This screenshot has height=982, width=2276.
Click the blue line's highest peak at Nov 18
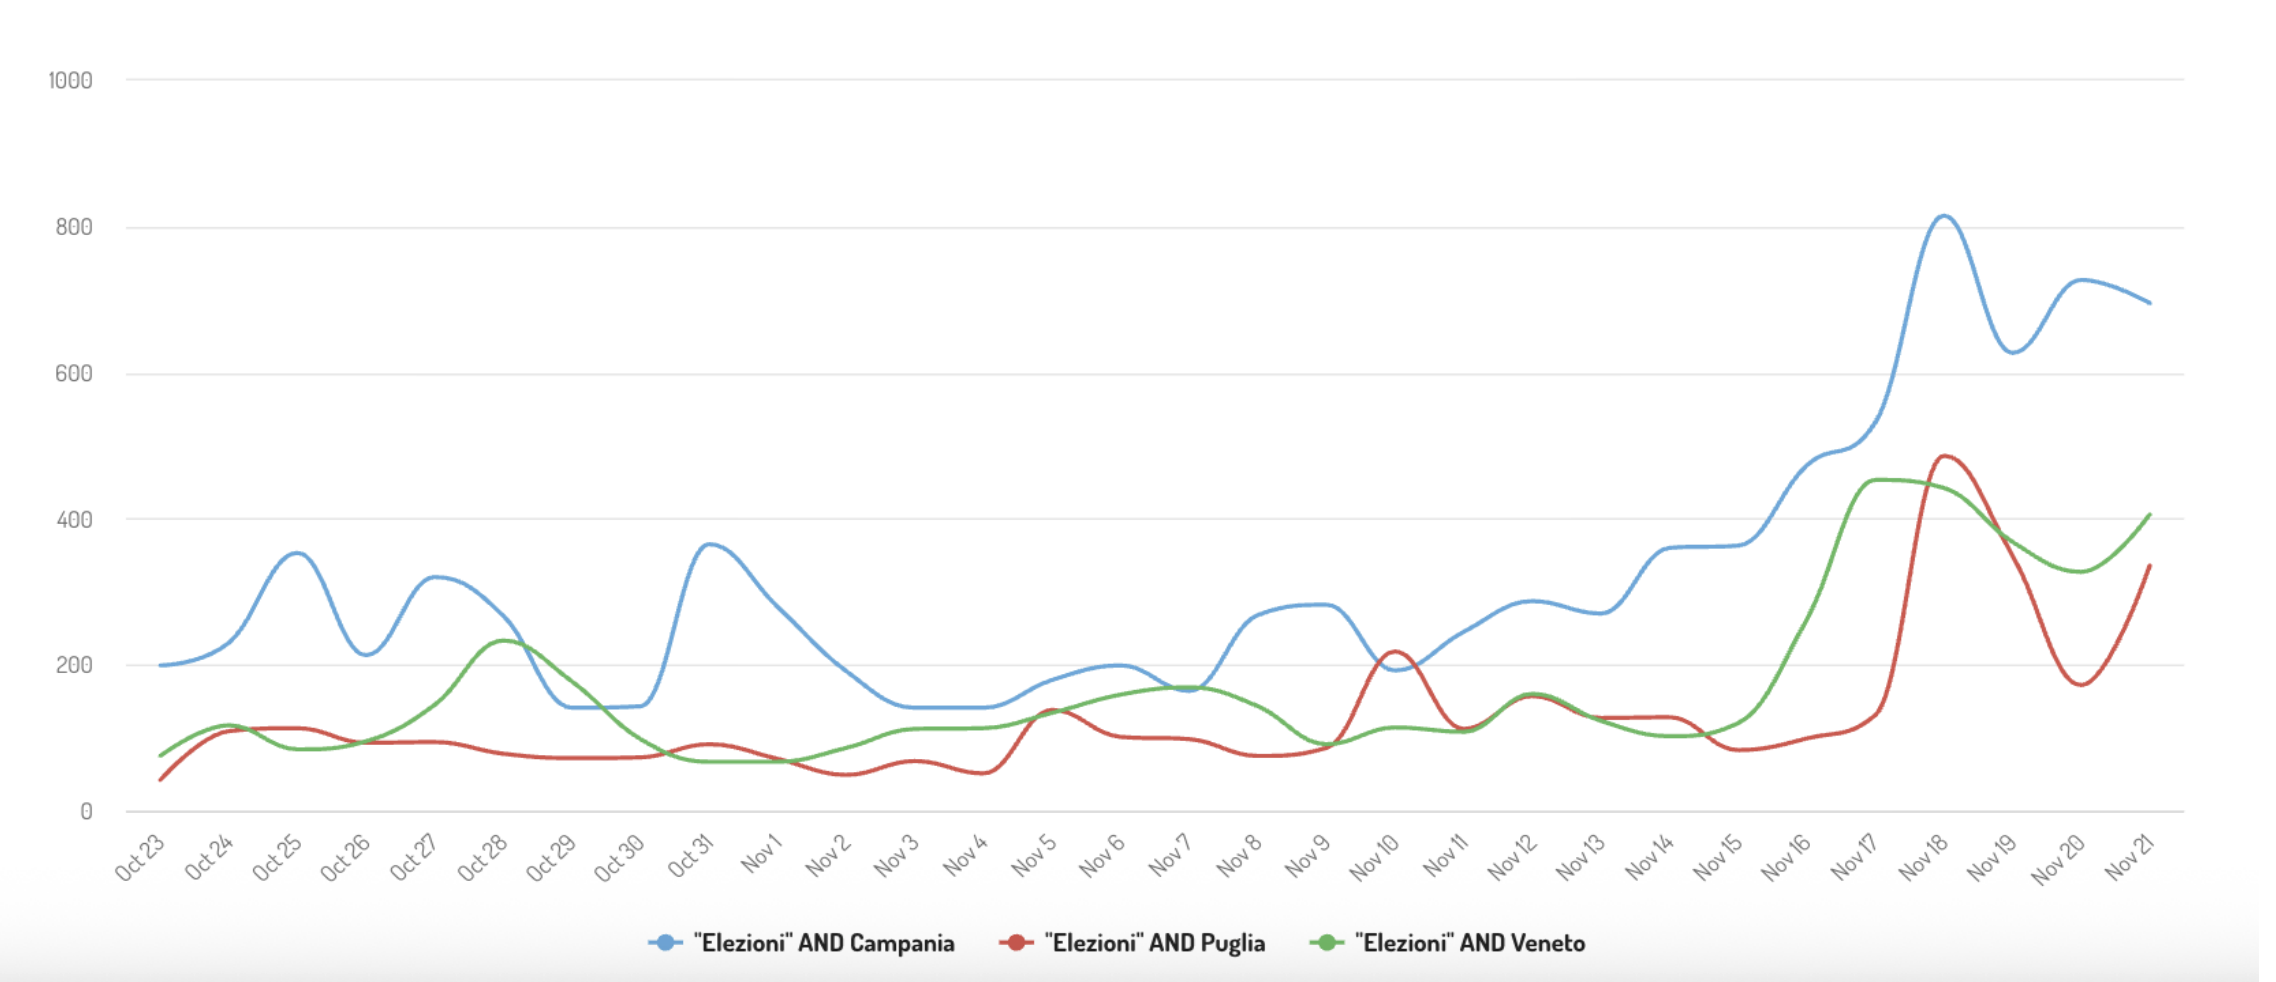click(x=1943, y=216)
